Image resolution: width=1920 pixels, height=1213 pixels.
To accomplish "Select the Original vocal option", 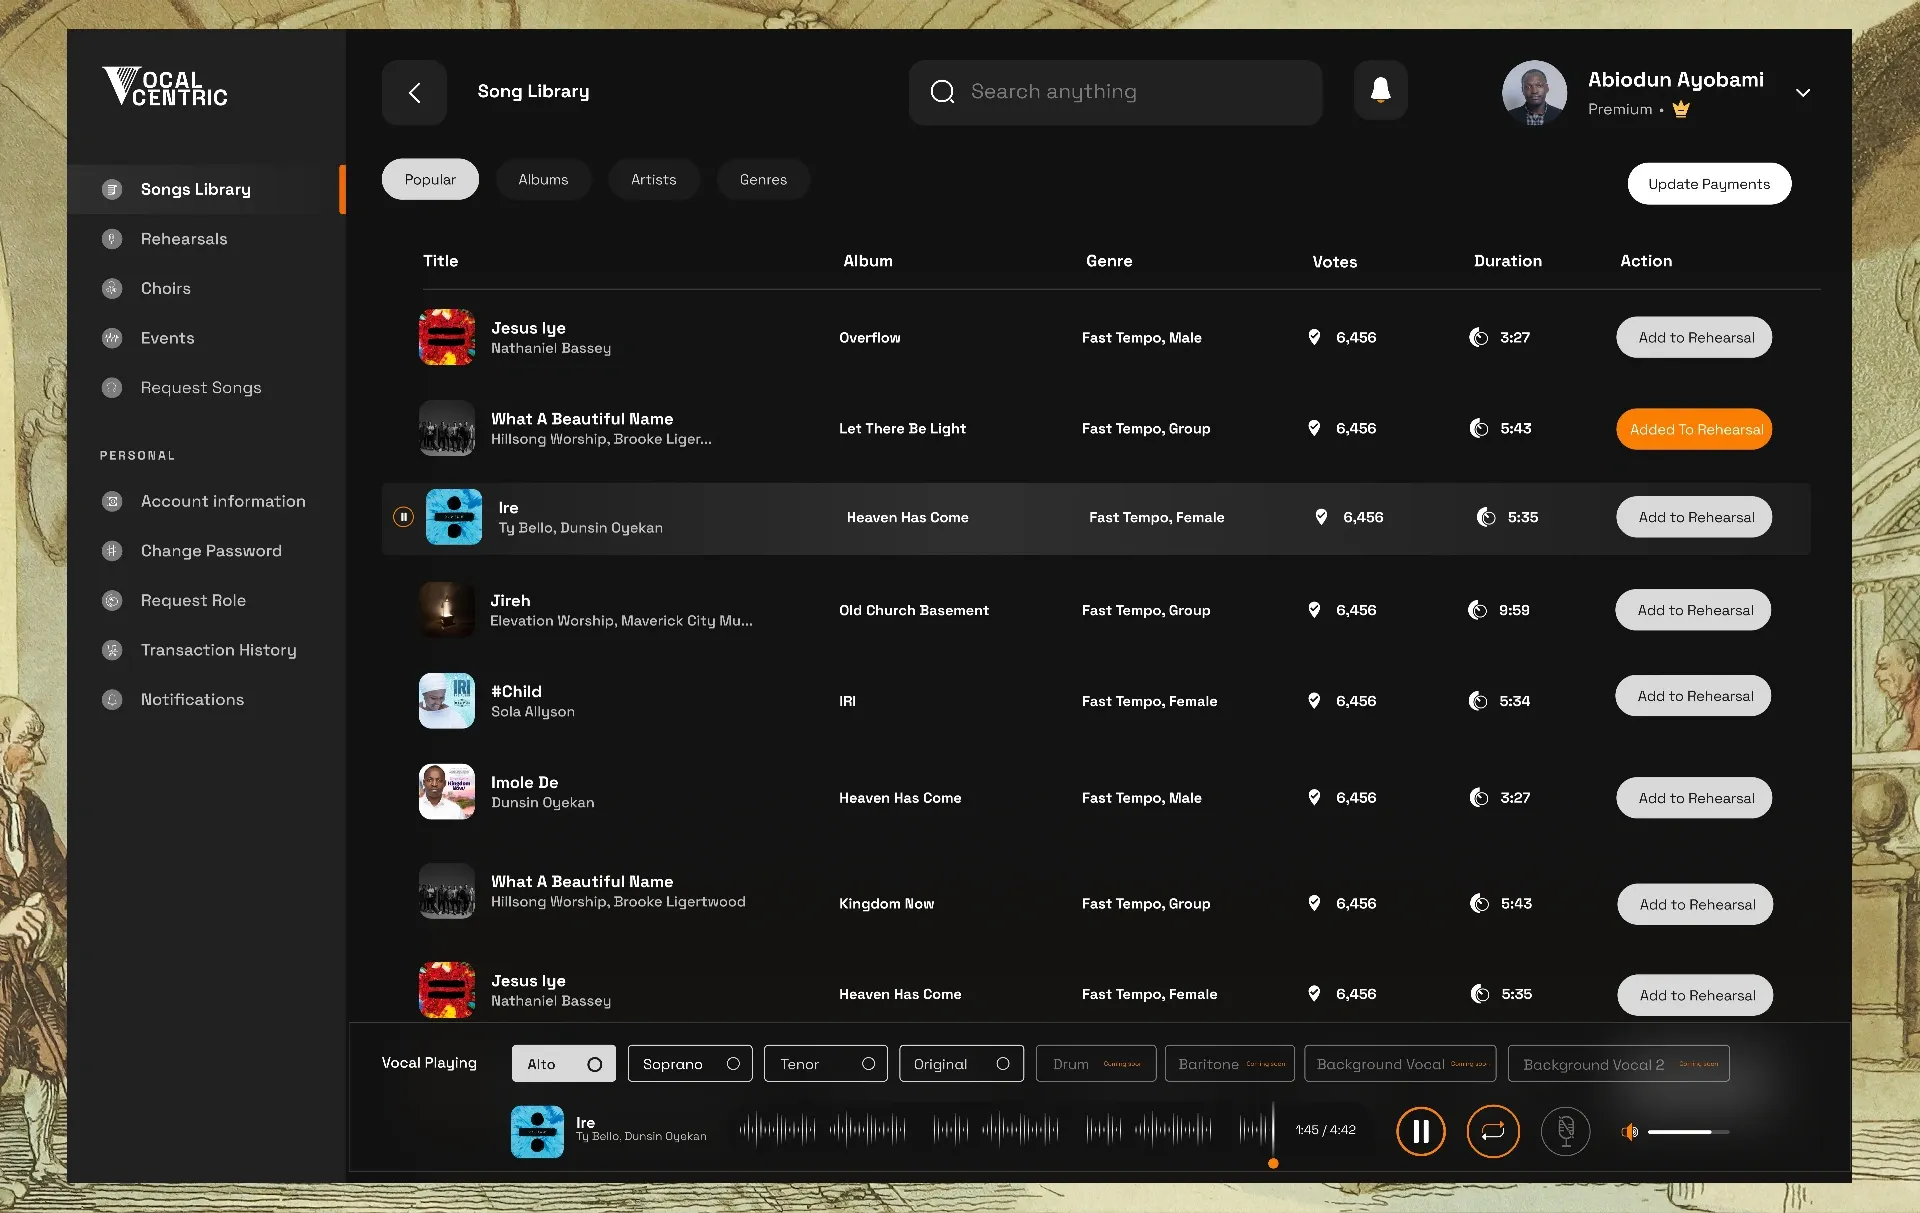I will tap(961, 1064).
